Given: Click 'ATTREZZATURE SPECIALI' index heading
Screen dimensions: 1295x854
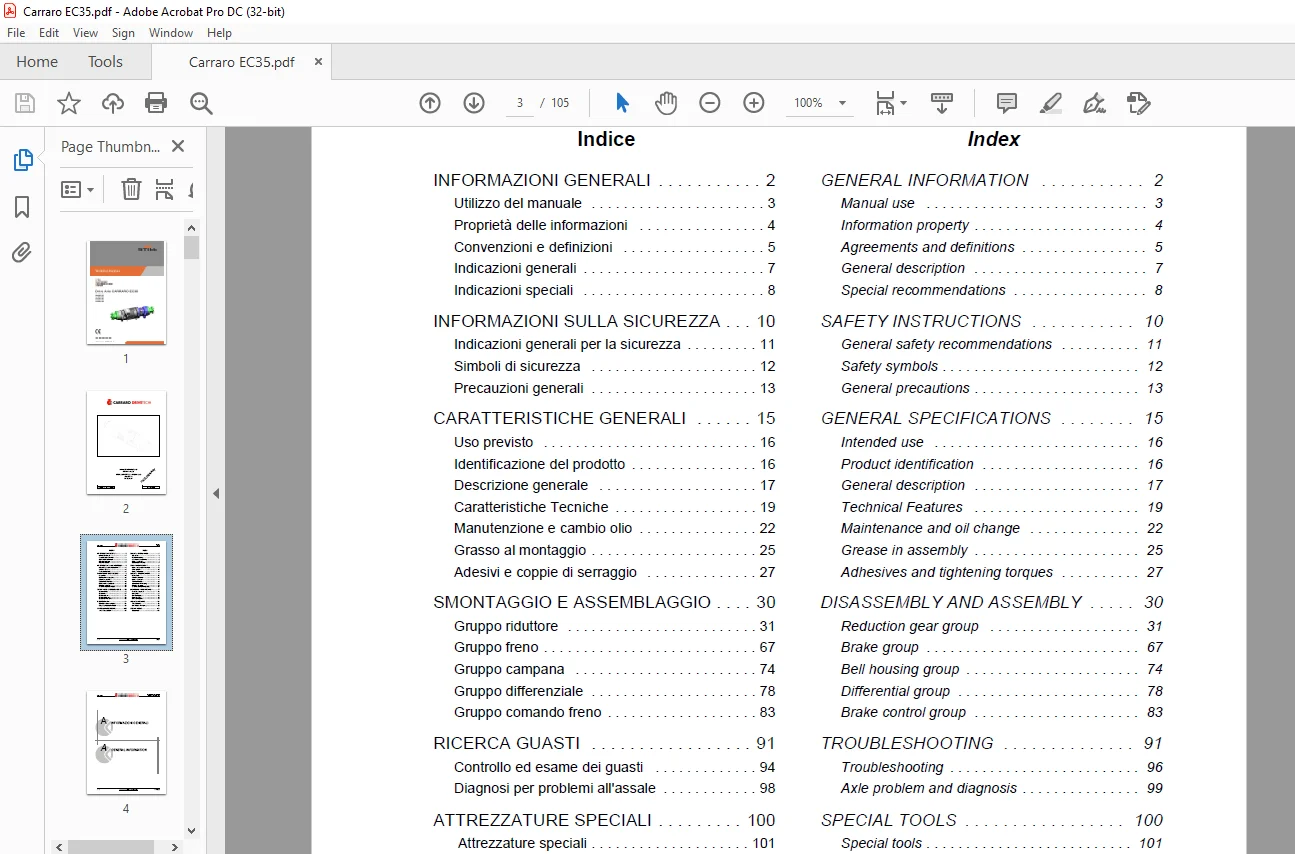Looking at the screenshot, I should [542, 821].
